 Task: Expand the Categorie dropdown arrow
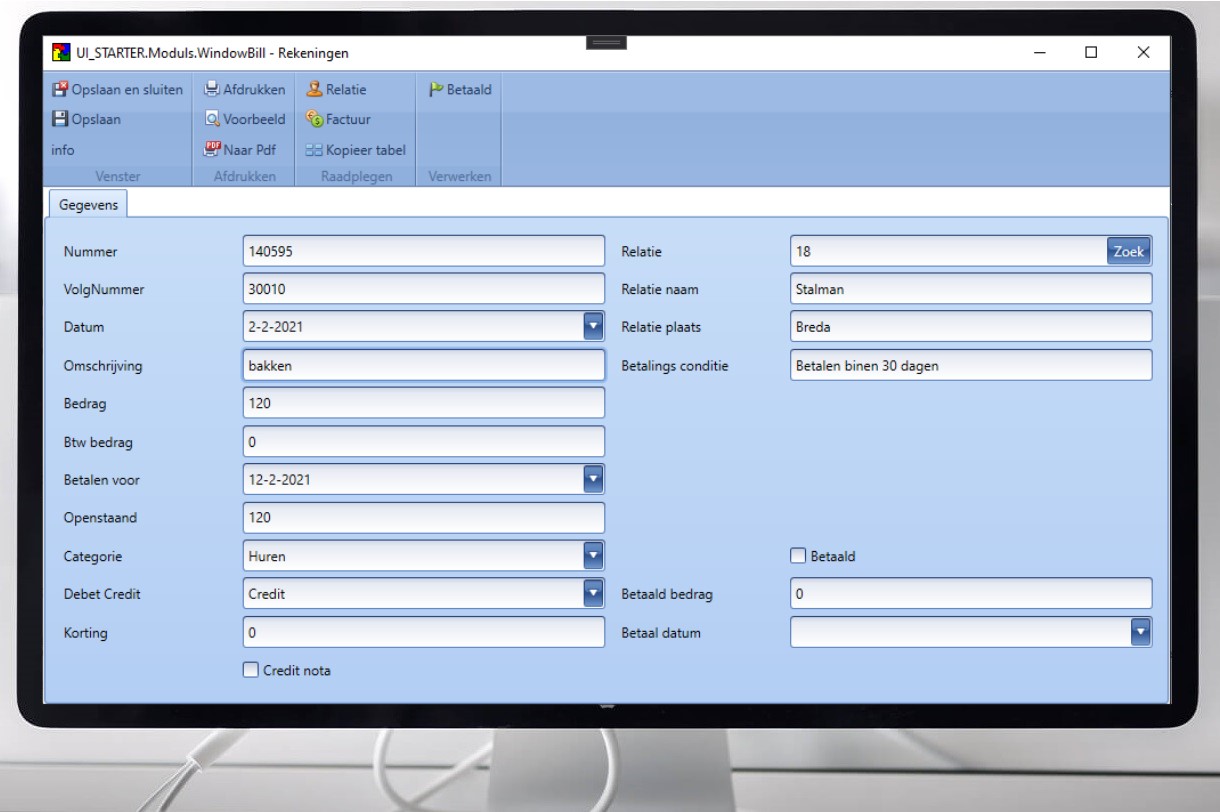tap(594, 556)
